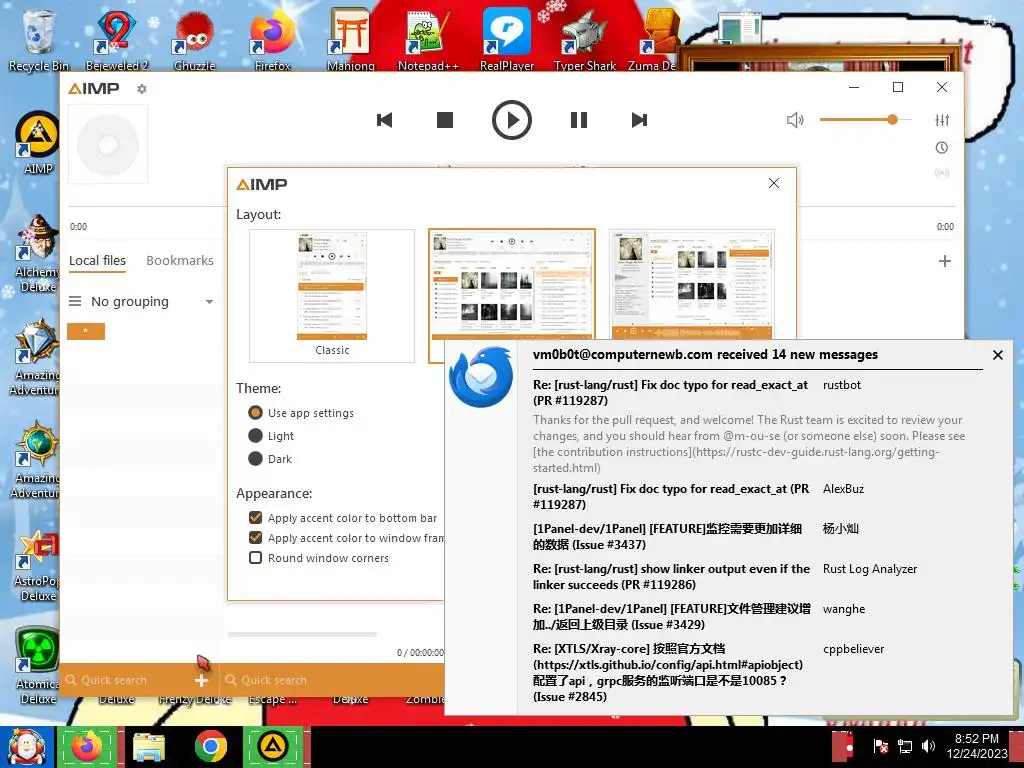Switch to Bookmarks tab
The width and height of the screenshot is (1024, 768).
(180, 261)
